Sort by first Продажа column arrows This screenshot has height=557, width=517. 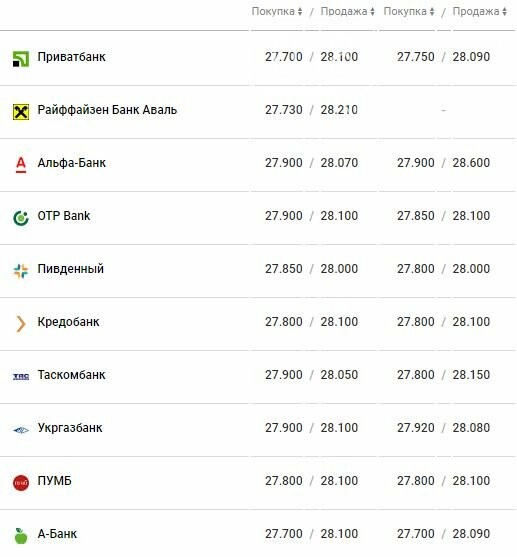[x=372, y=12]
